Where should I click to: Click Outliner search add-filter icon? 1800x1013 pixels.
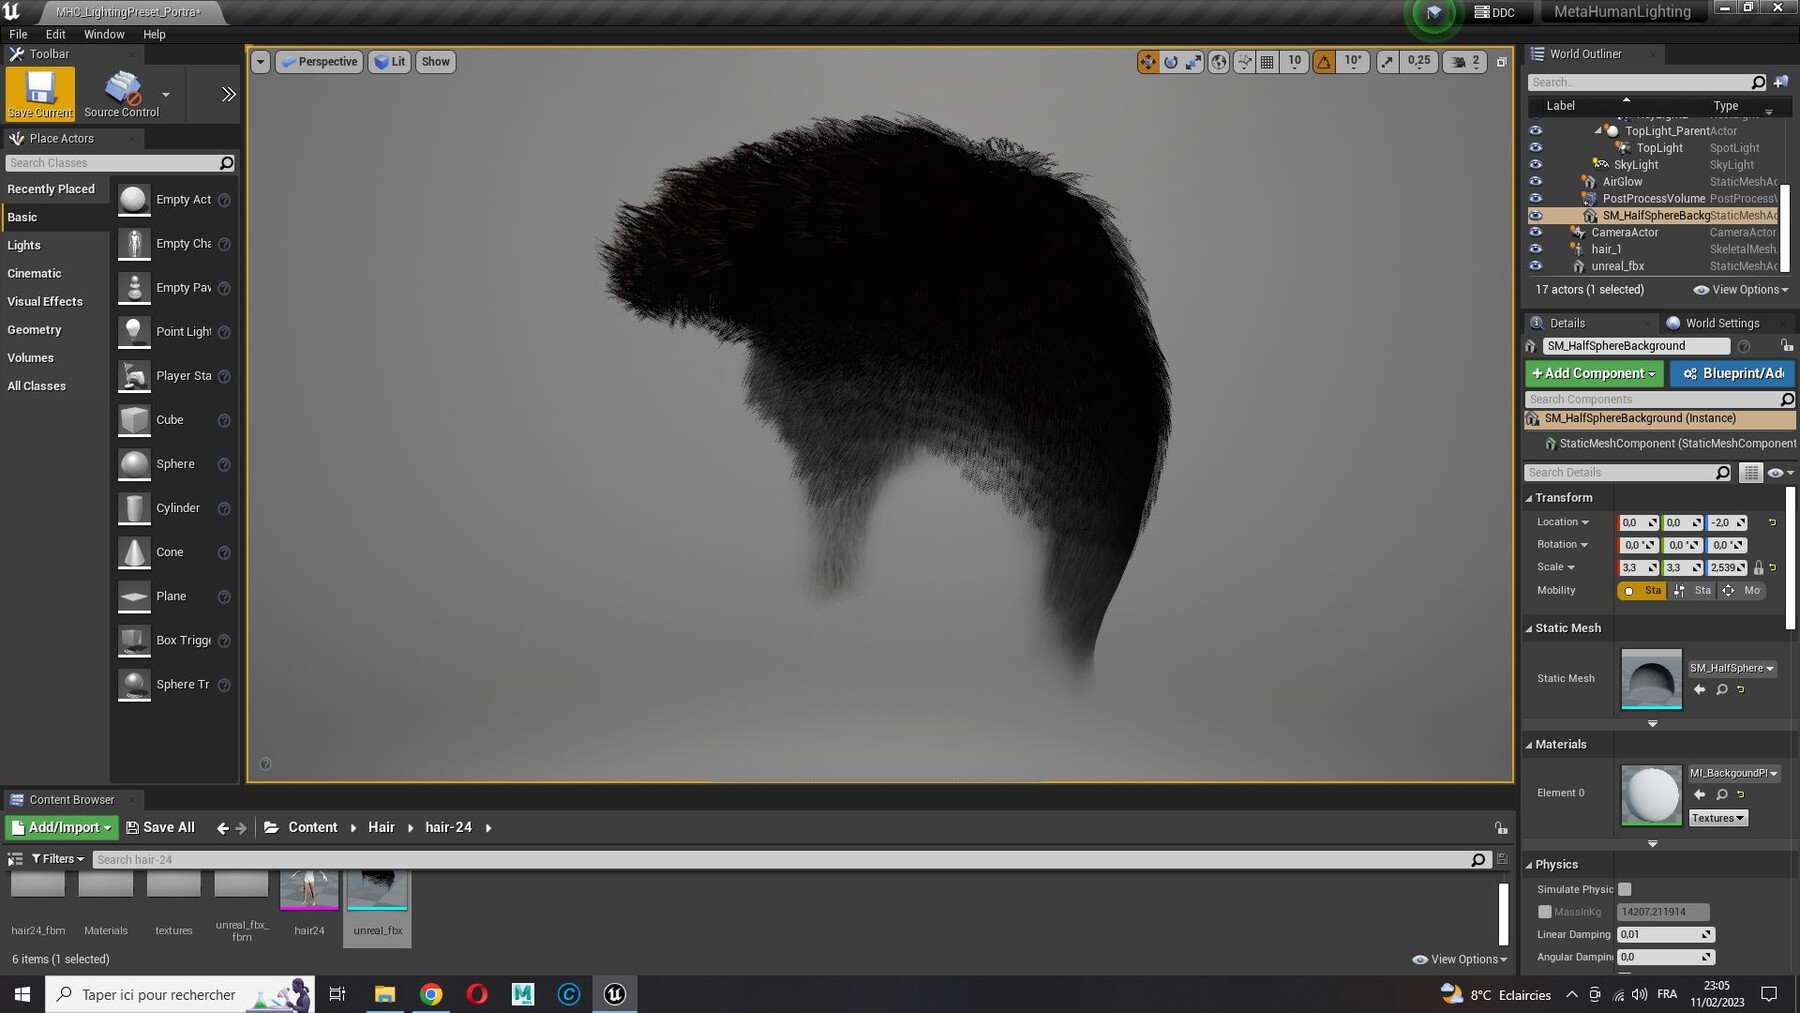coord(1781,82)
